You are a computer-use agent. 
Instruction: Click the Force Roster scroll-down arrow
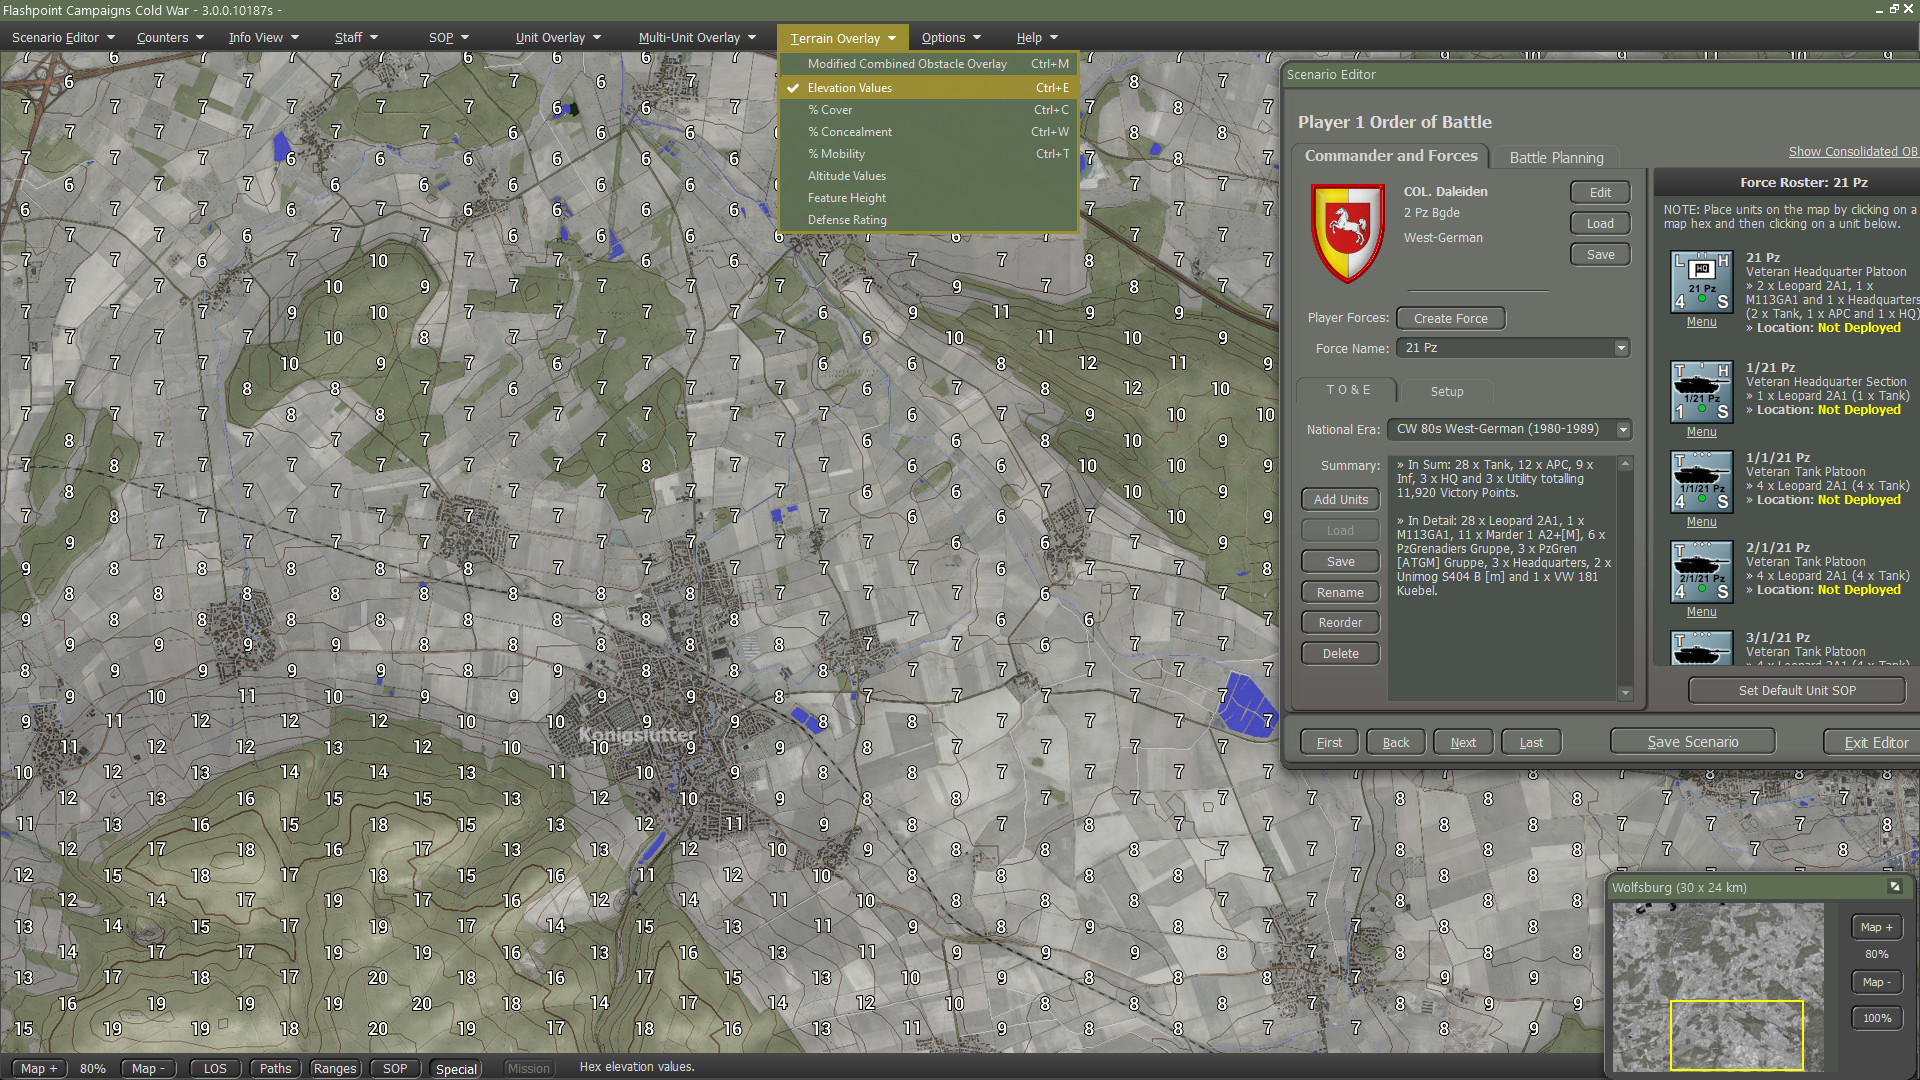pyautogui.click(x=1625, y=692)
